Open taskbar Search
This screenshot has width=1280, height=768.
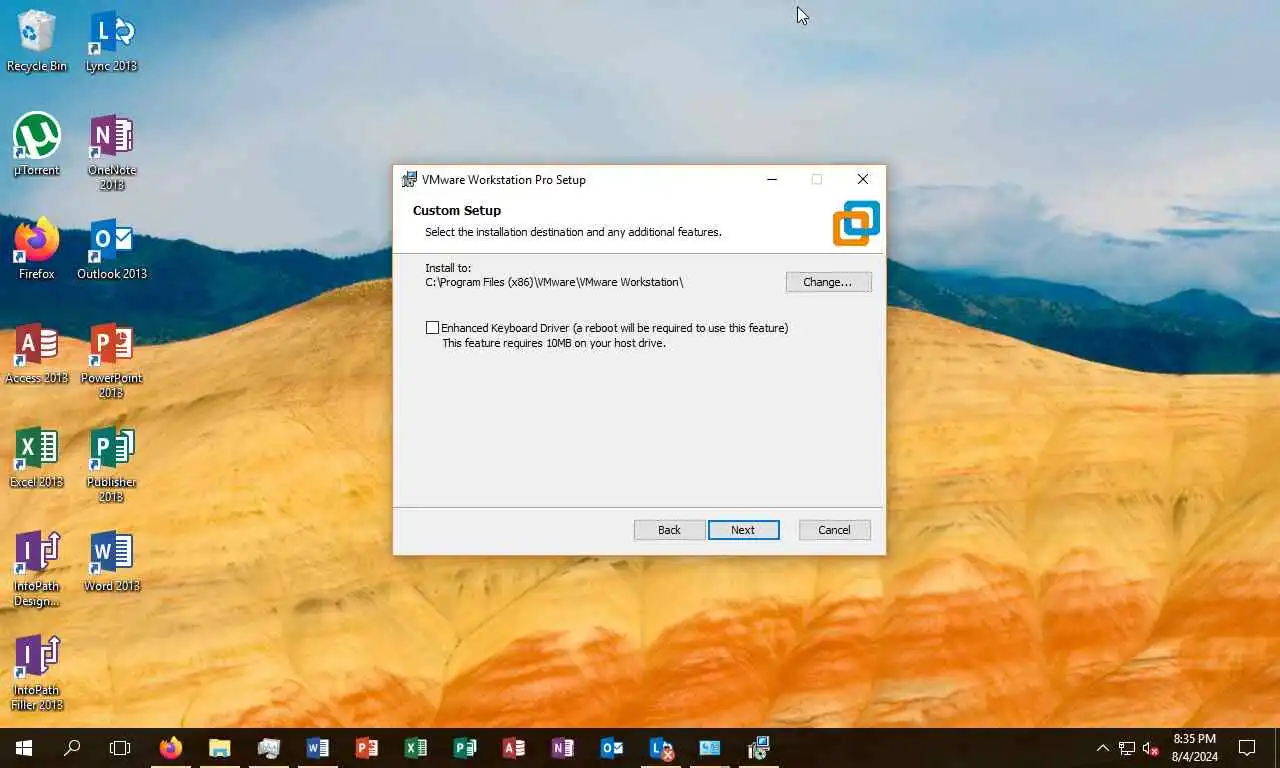tap(72, 748)
